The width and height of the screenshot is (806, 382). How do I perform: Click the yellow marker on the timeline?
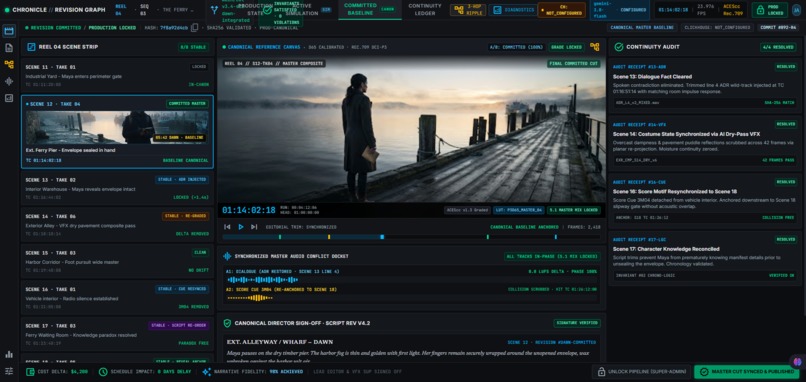click(x=329, y=237)
